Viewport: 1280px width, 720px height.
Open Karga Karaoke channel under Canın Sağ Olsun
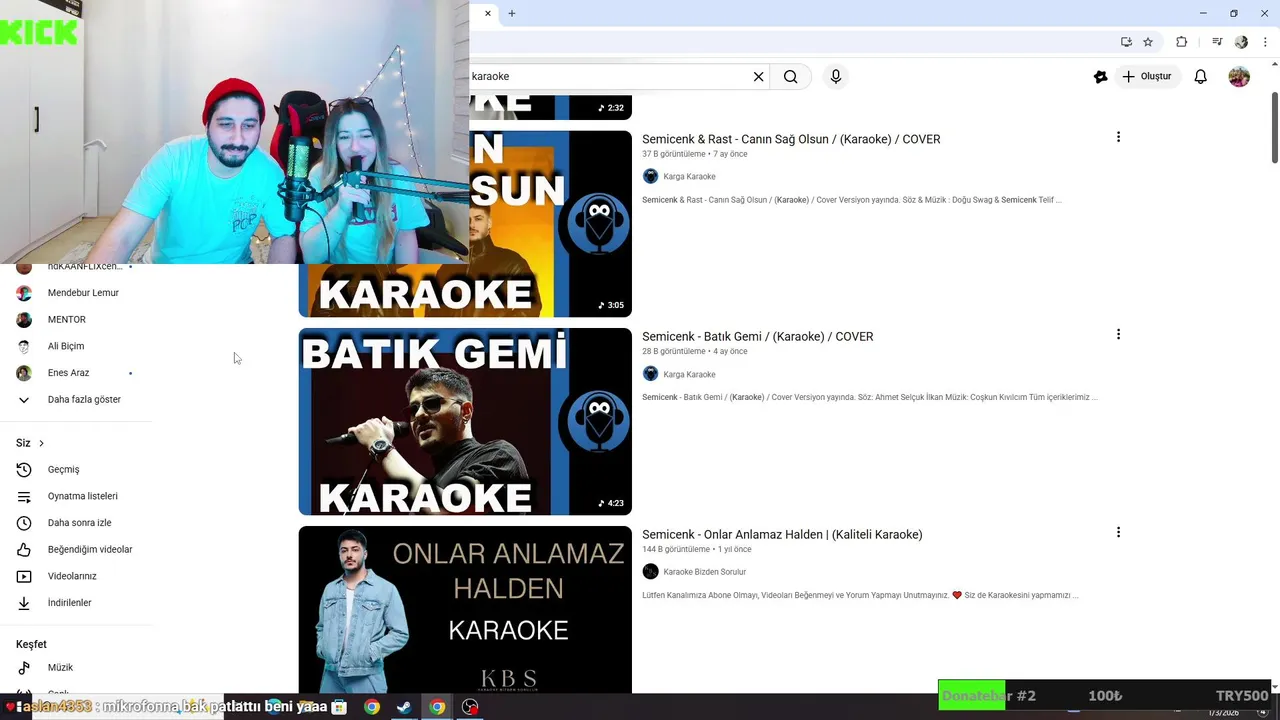pos(689,177)
